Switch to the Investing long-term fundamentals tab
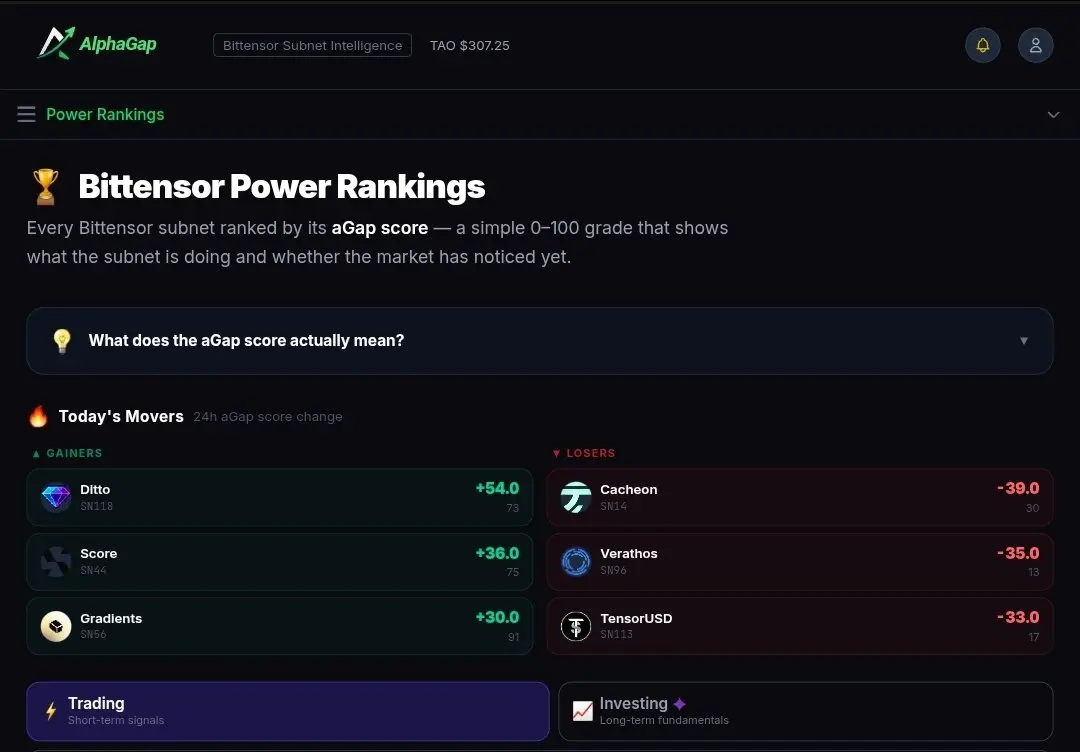Viewport: 1080px width, 752px height. 806,711
